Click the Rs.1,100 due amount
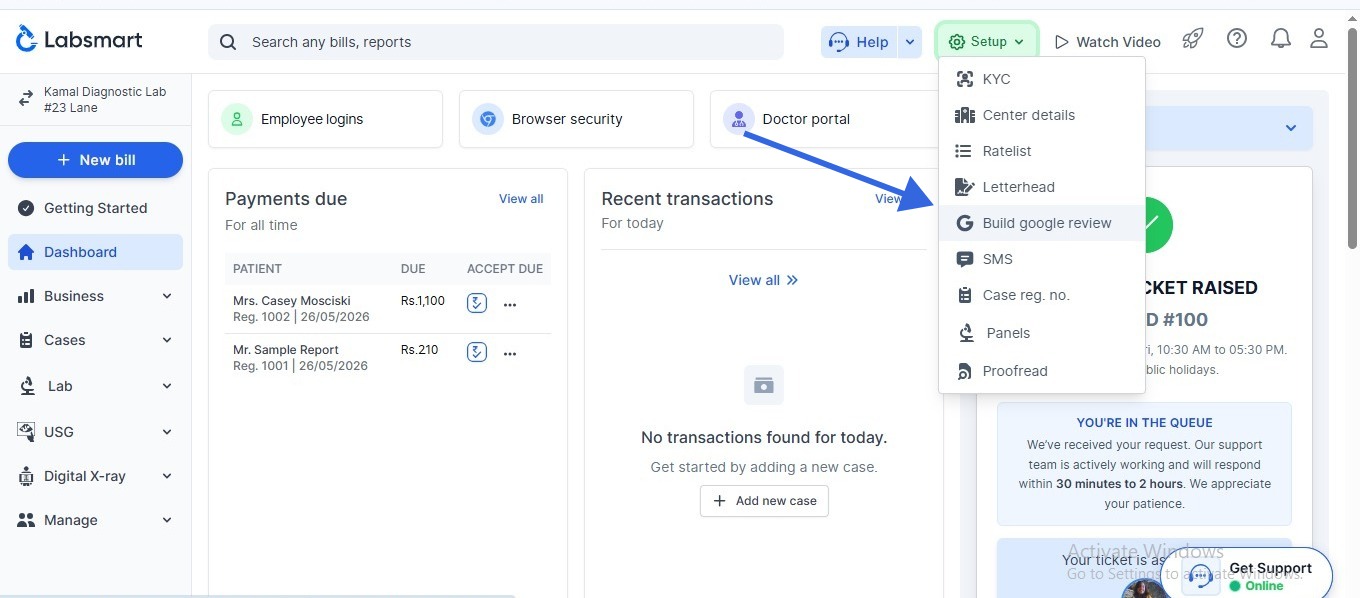 click(423, 301)
